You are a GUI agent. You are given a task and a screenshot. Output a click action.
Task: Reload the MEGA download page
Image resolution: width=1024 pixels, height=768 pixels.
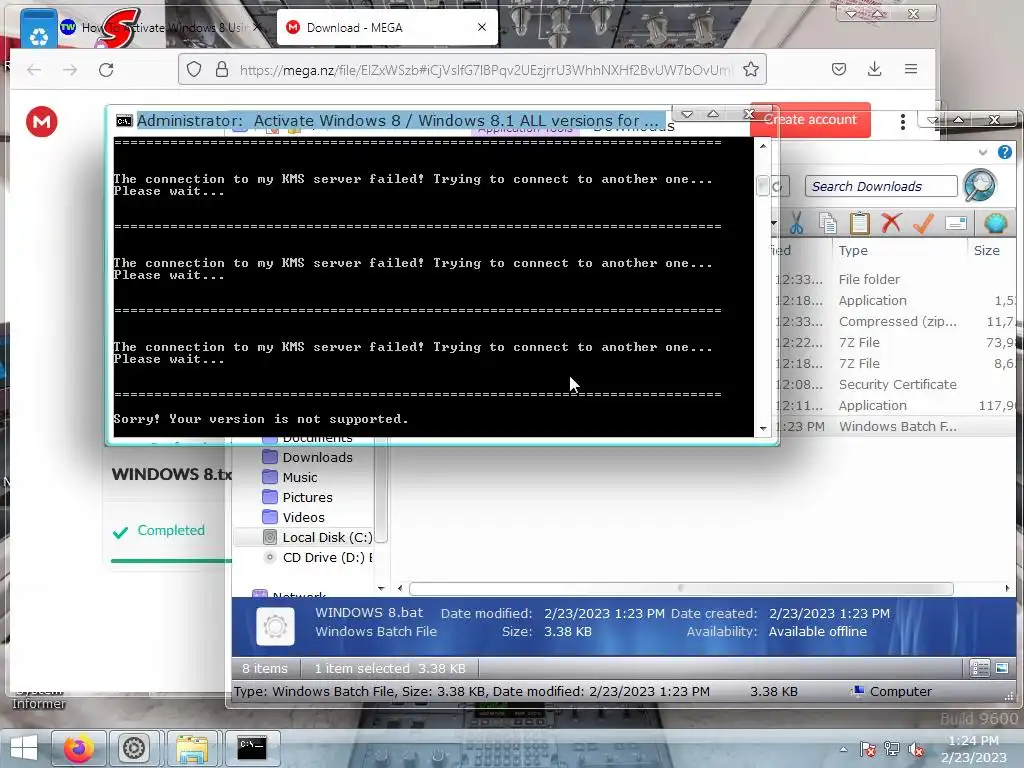coord(106,69)
